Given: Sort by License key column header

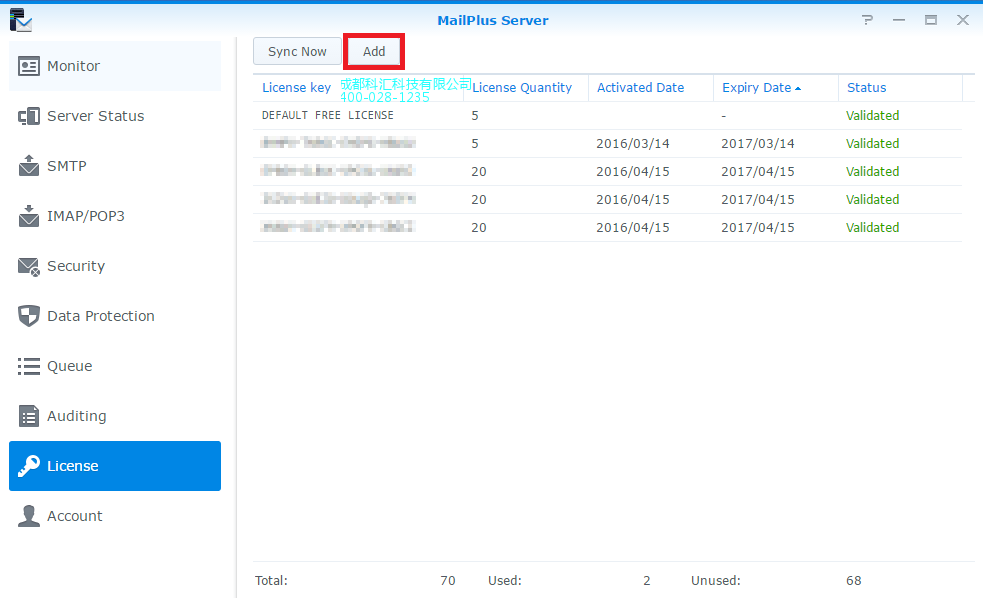Looking at the screenshot, I should (296, 88).
